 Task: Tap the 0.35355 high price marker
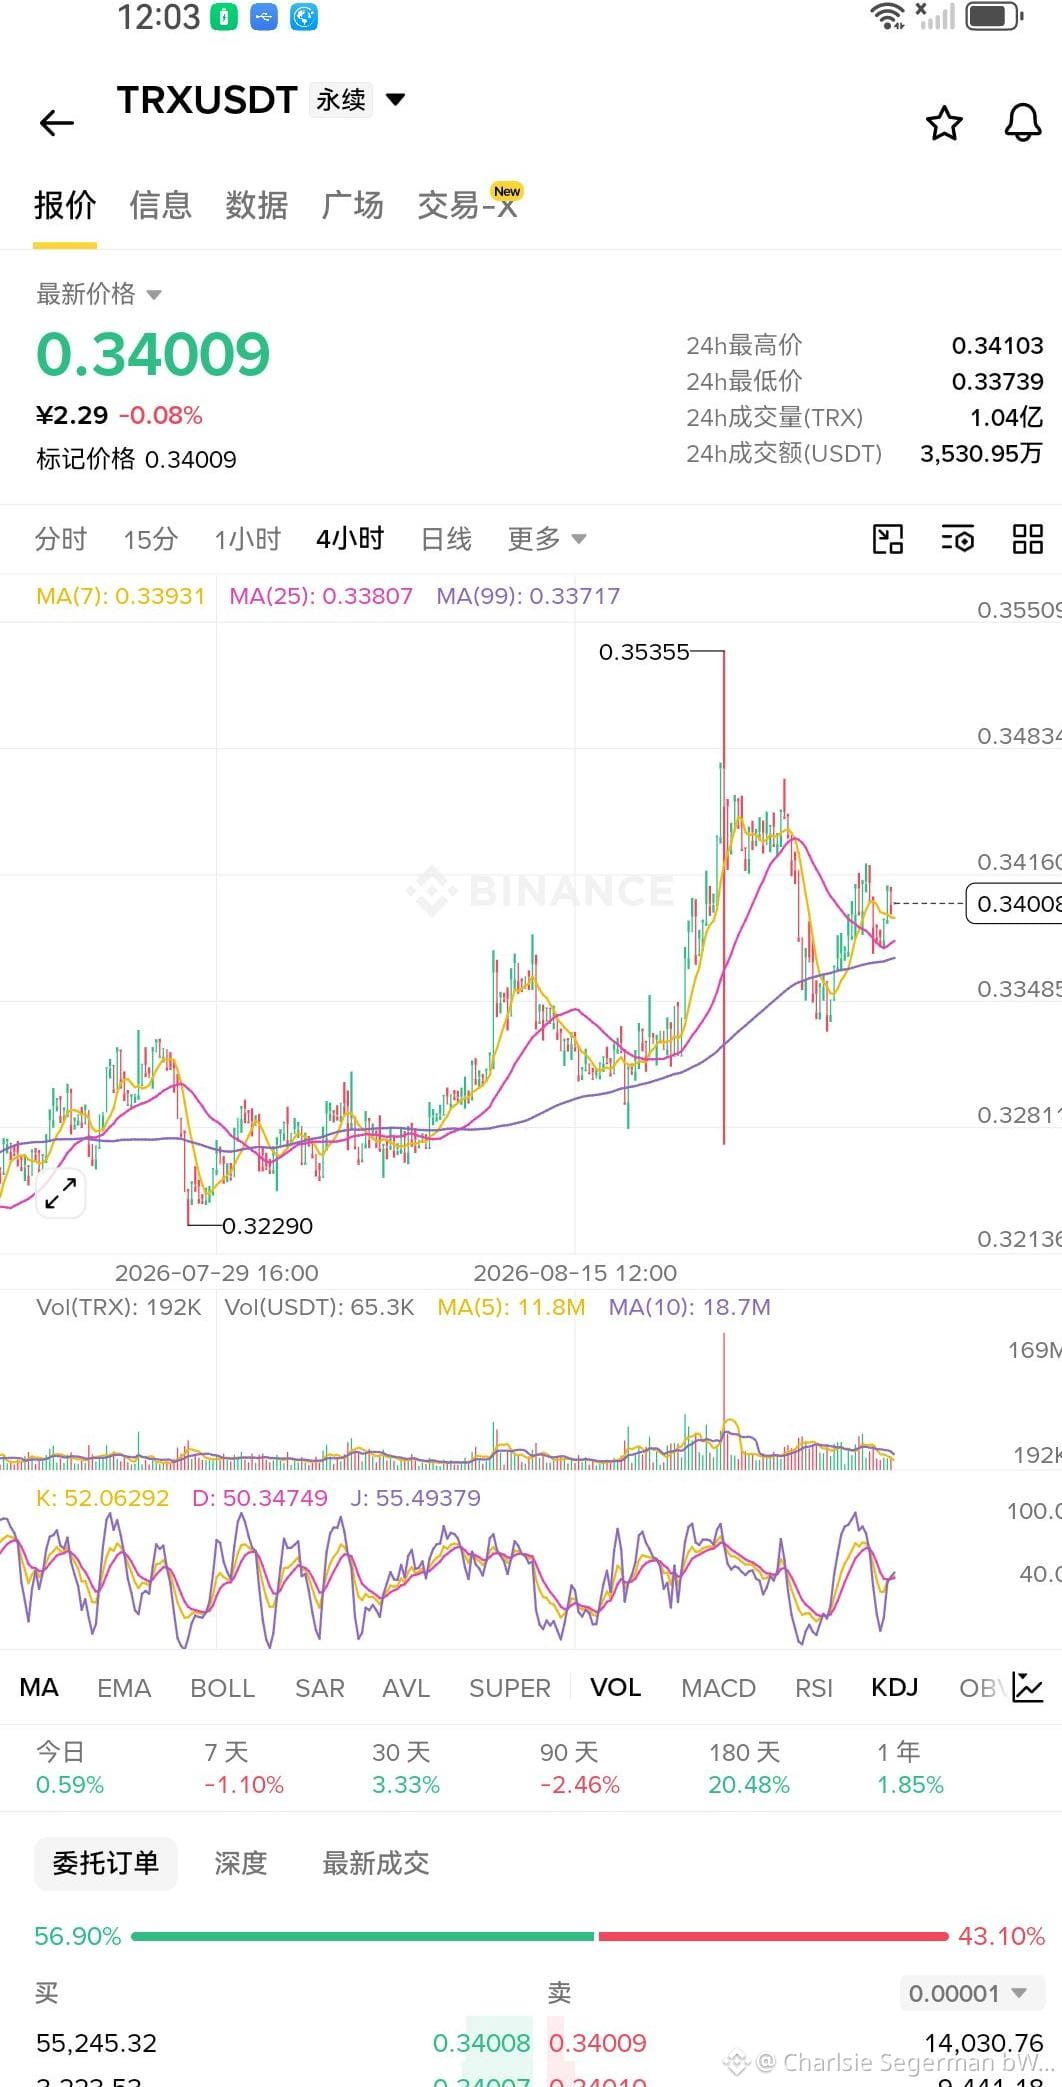pos(644,652)
